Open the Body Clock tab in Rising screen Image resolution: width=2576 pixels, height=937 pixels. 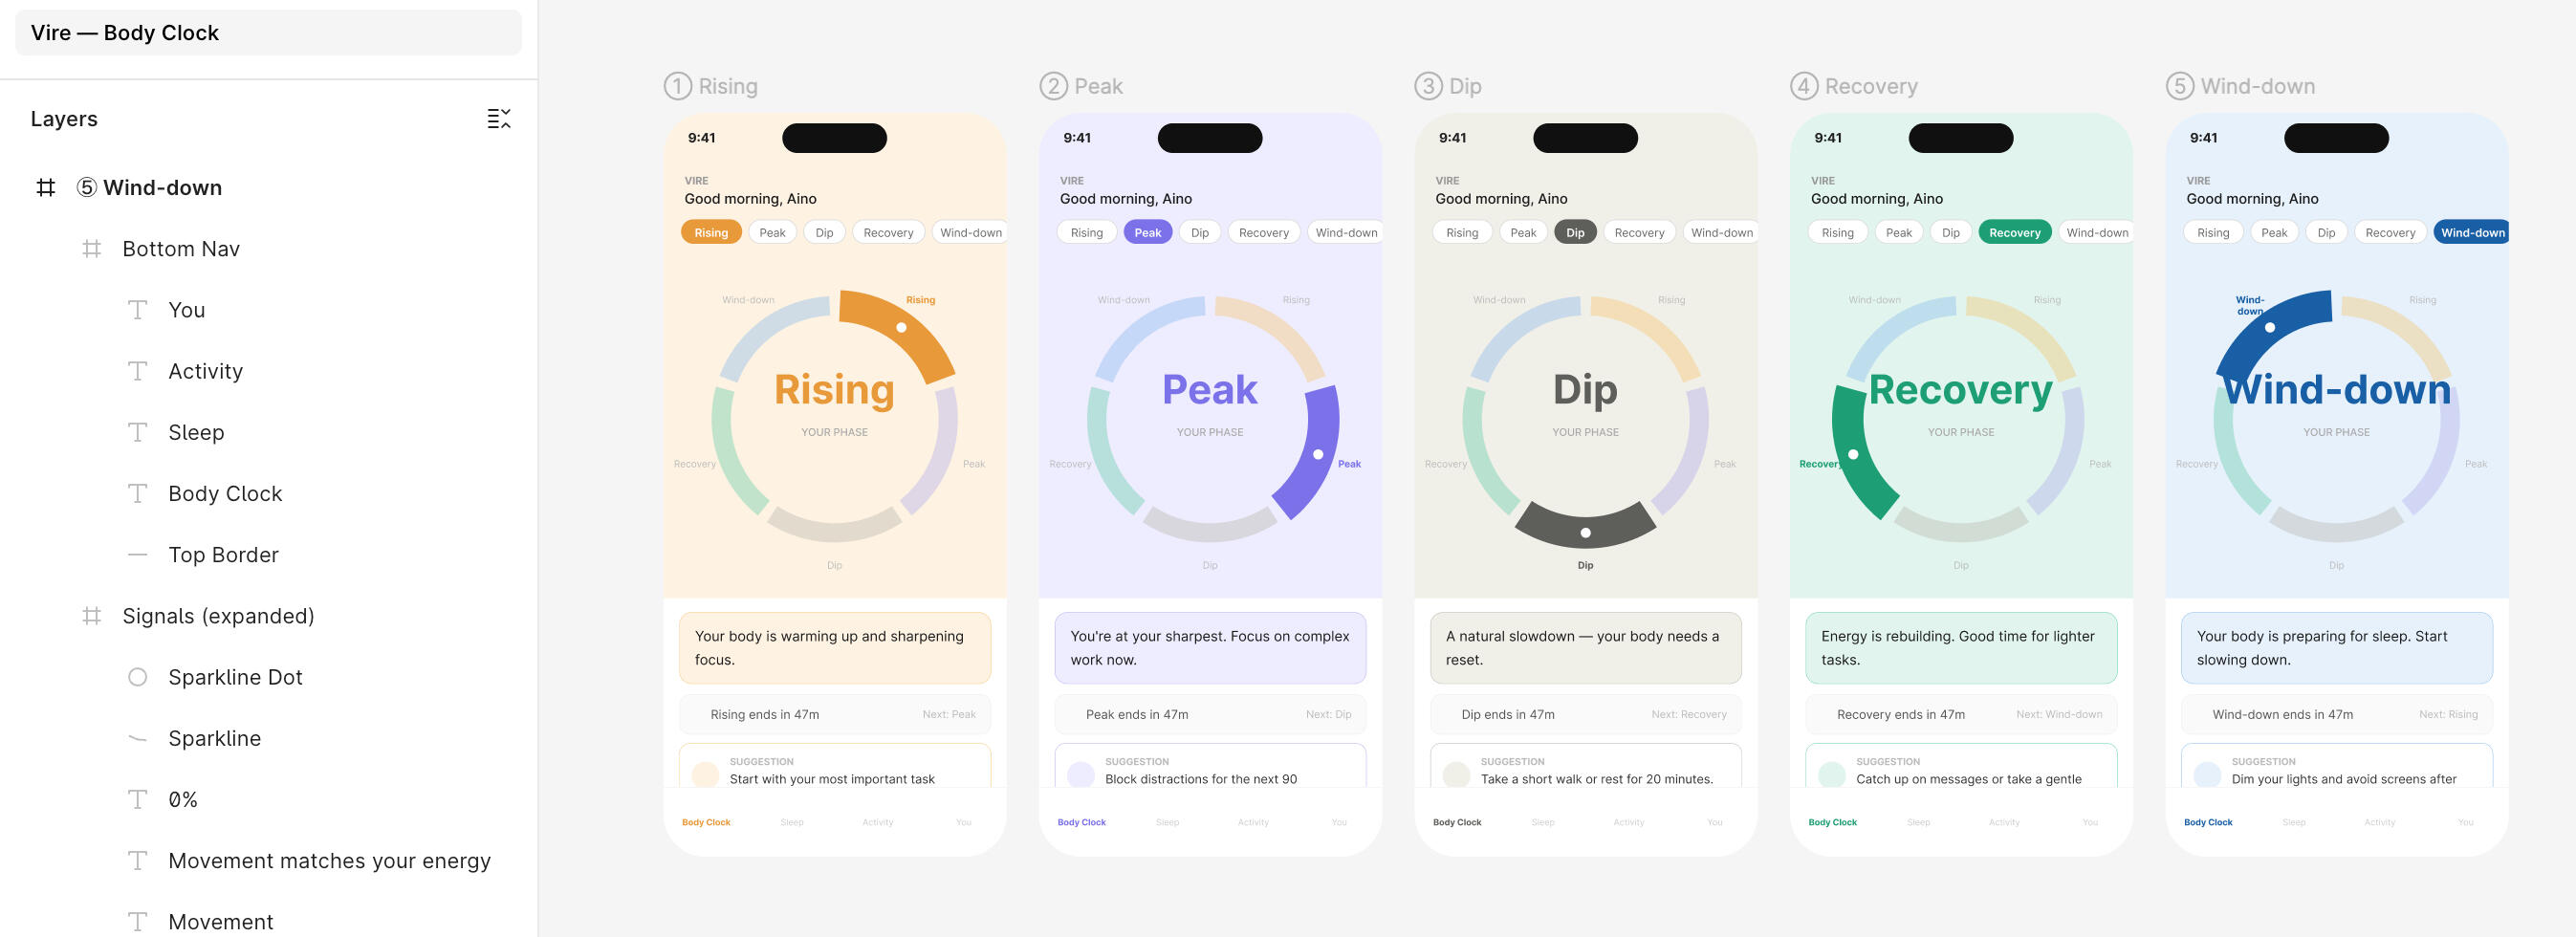[706, 822]
